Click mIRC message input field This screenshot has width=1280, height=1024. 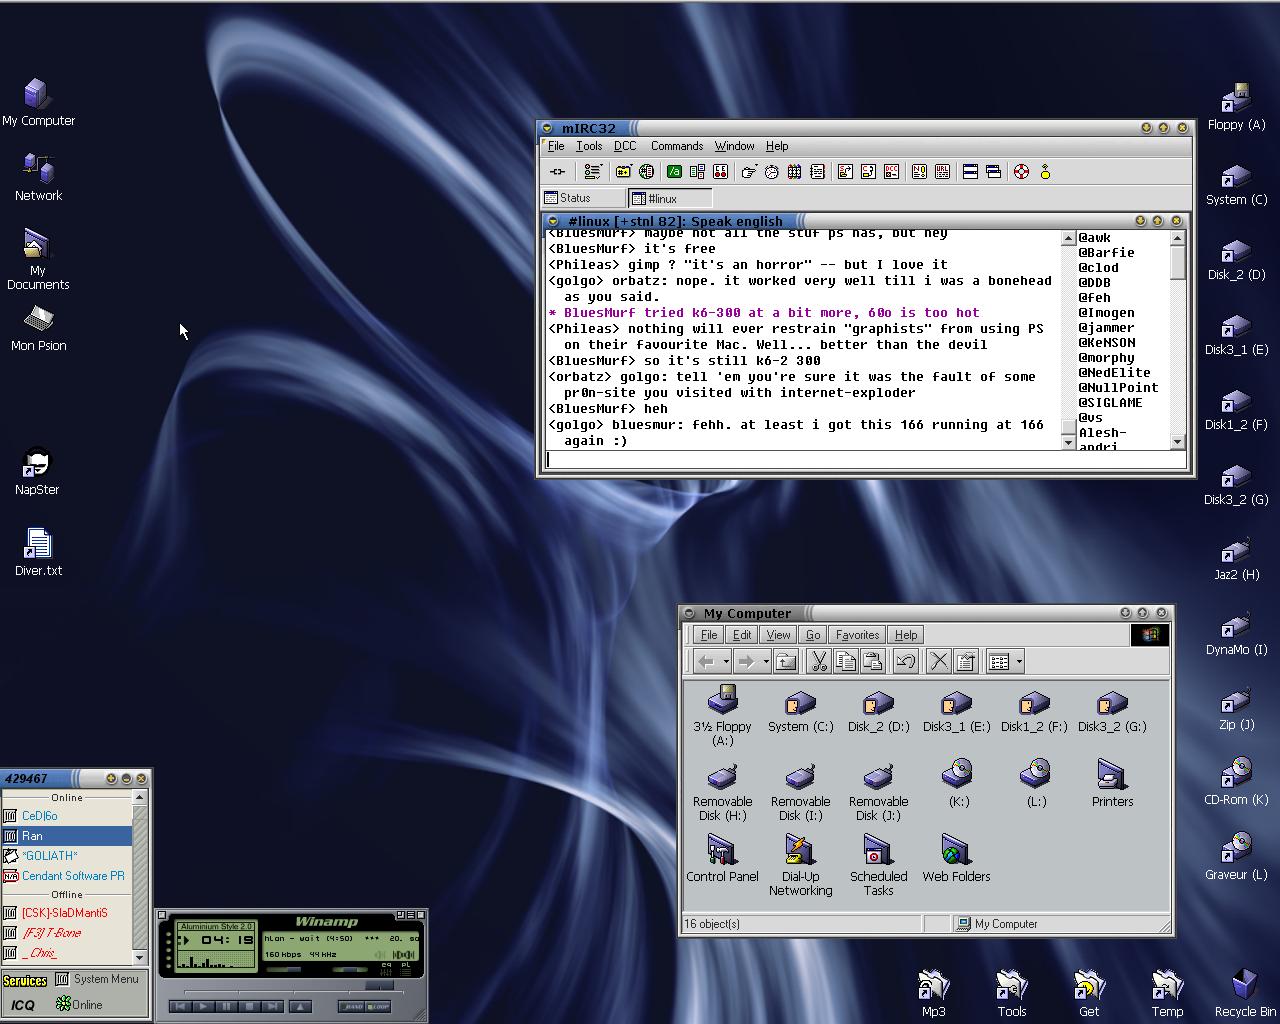click(x=865, y=460)
